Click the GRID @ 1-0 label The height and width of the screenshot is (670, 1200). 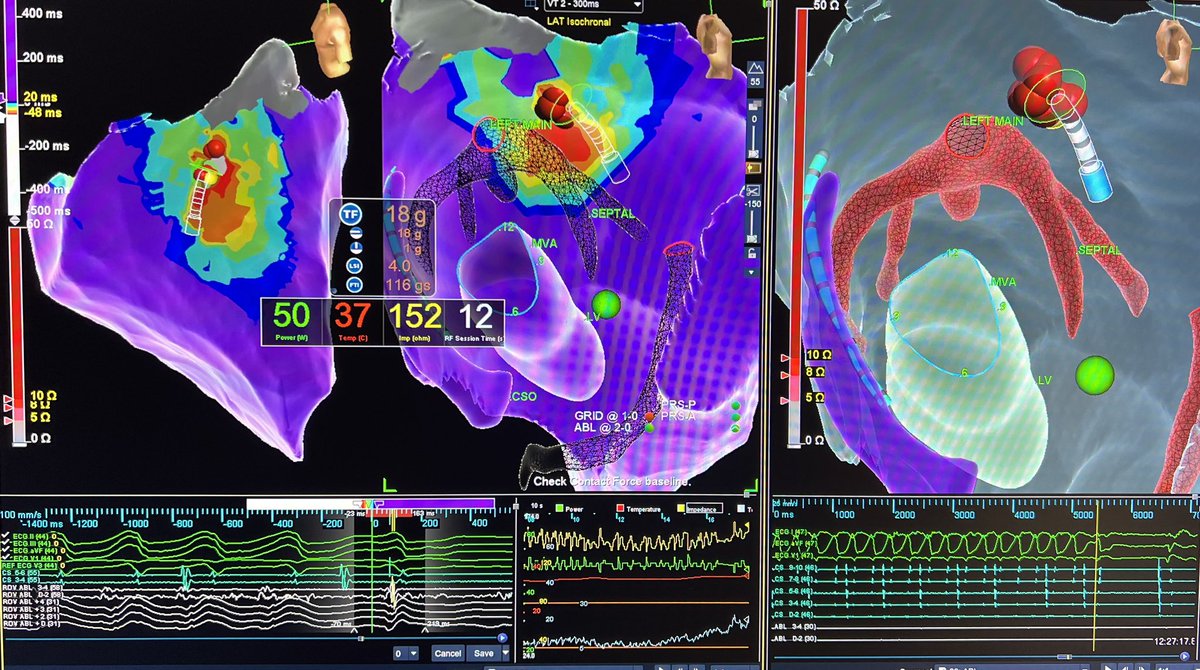pos(607,414)
